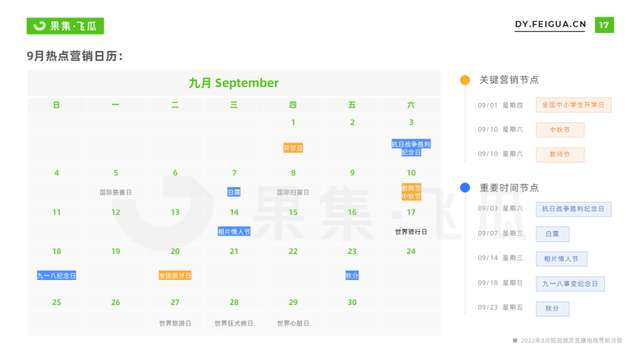Click the orange 中秋节 tag under September 10
The height and width of the screenshot is (360, 640).
tap(411, 196)
